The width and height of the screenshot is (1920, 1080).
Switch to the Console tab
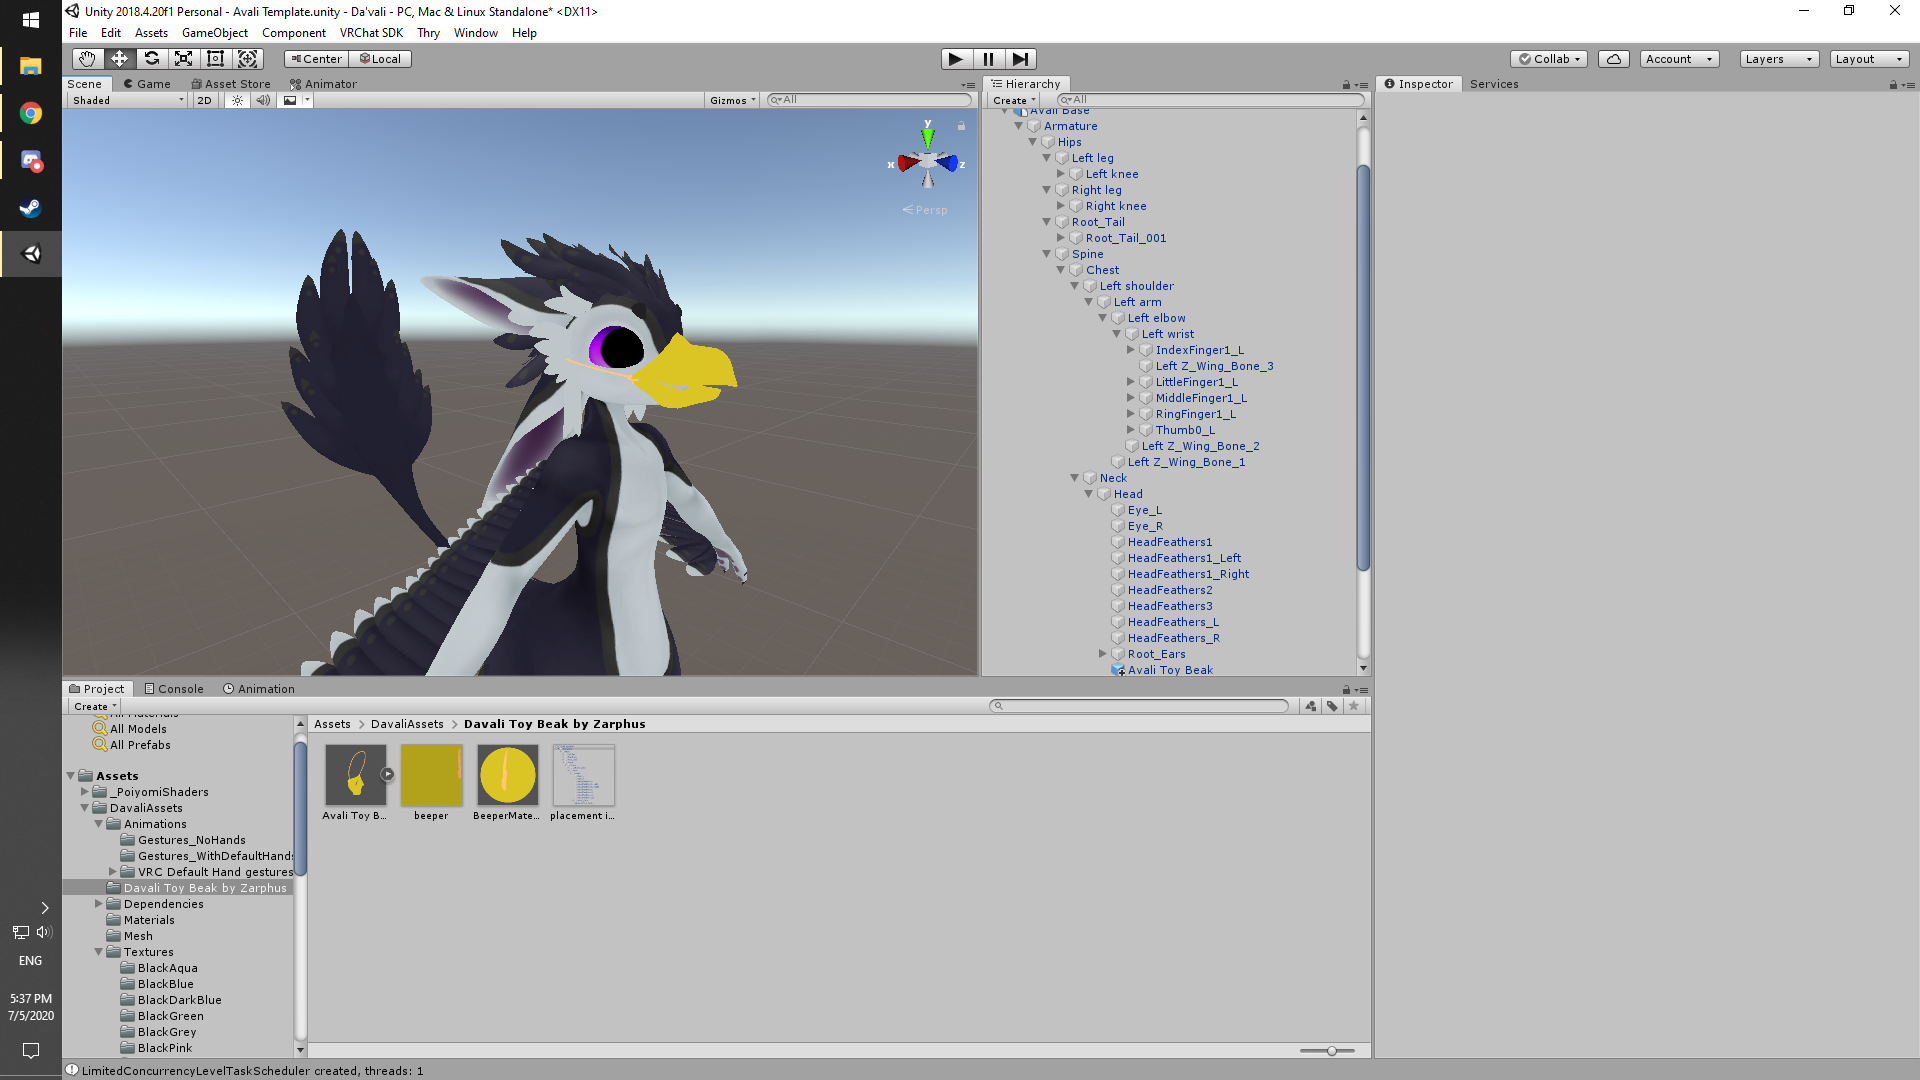pyautogui.click(x=174, y=689)
